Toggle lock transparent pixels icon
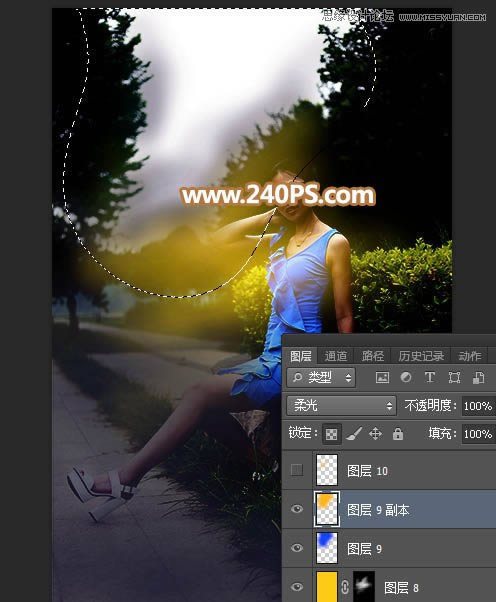Screen dimensions: 496x602 (x=331, y=434)
